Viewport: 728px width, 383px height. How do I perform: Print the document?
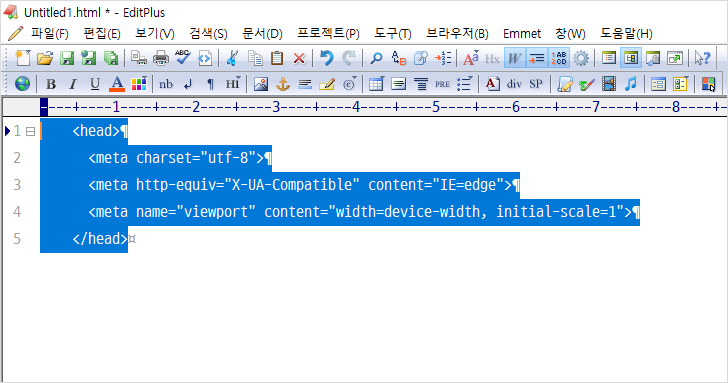point(161,58)
